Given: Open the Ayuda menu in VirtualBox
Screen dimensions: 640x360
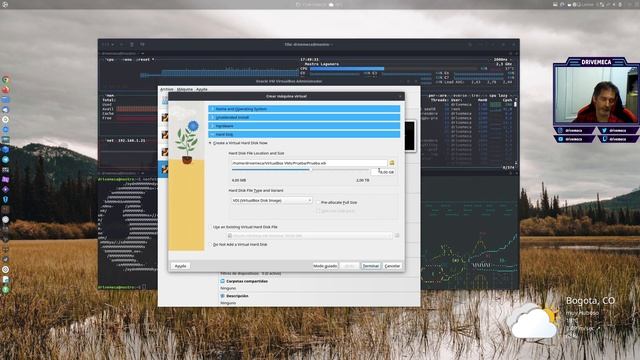Looking at the screenshot, I should click(202, 89).
